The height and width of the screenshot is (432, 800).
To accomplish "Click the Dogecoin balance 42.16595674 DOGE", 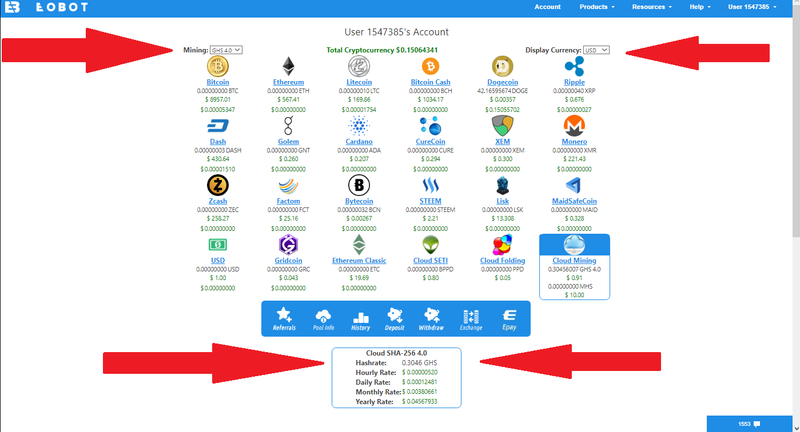I will [503, 91].
